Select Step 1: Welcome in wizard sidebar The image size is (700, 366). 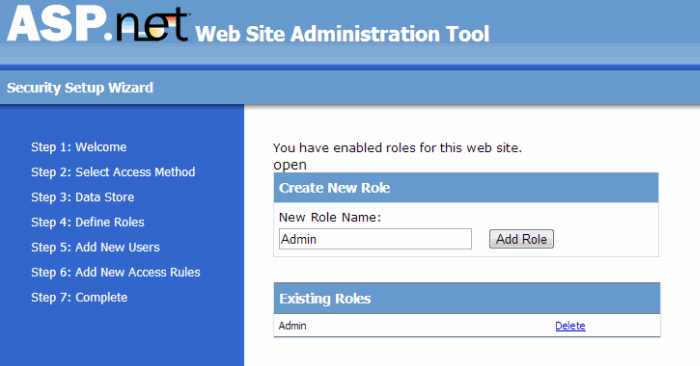point(79,147)
